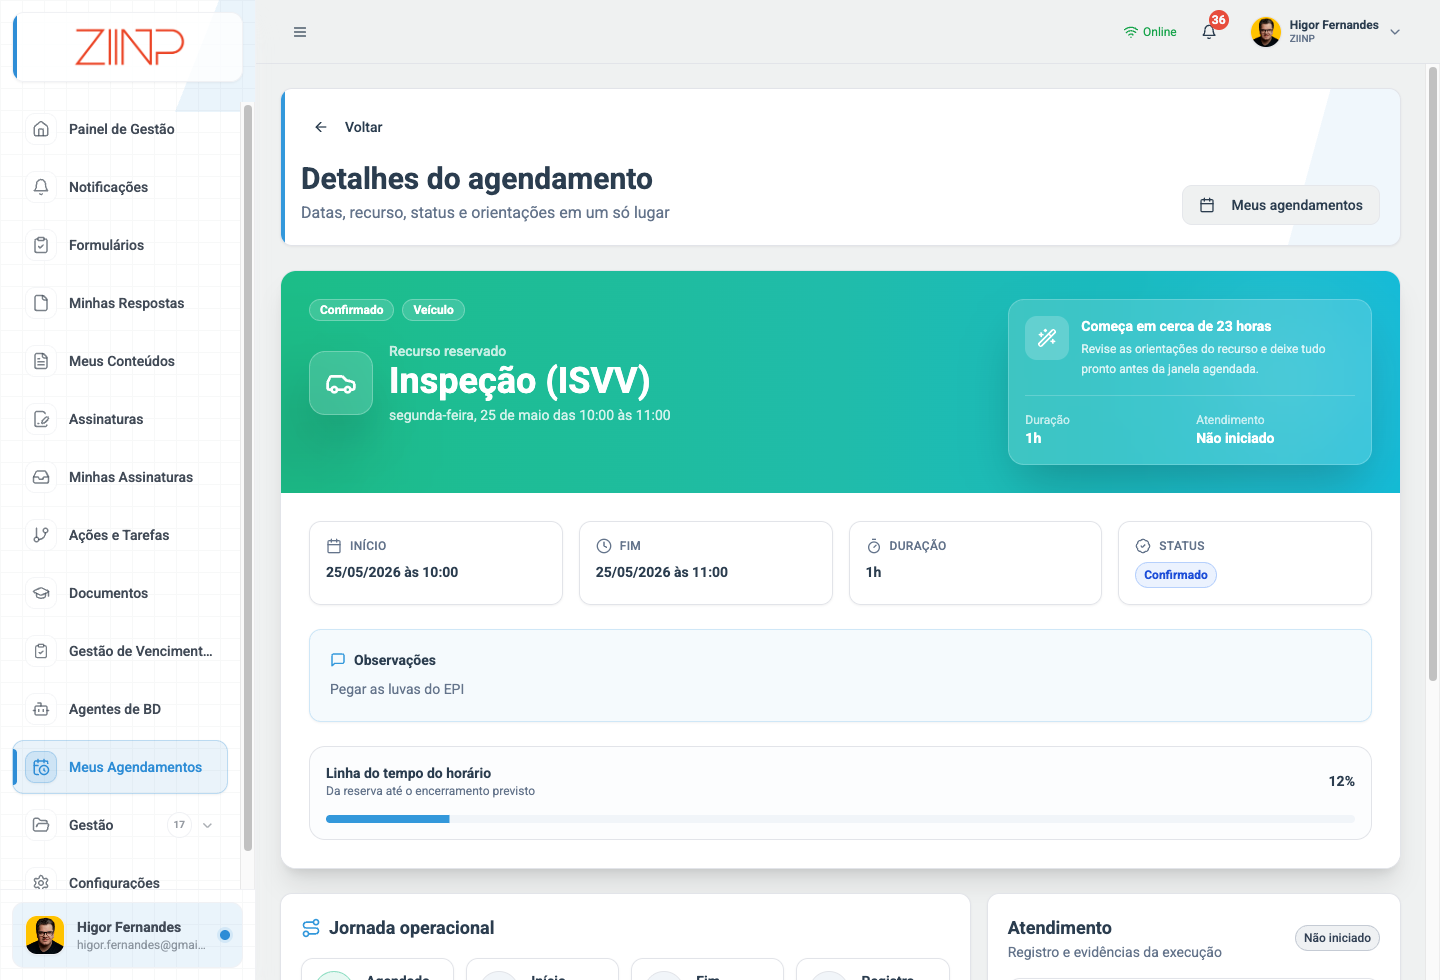This screenshot has height=980, width=1440.
Task: Click Higor Fernandes profile card in sidebar
Action: [127, 935]
